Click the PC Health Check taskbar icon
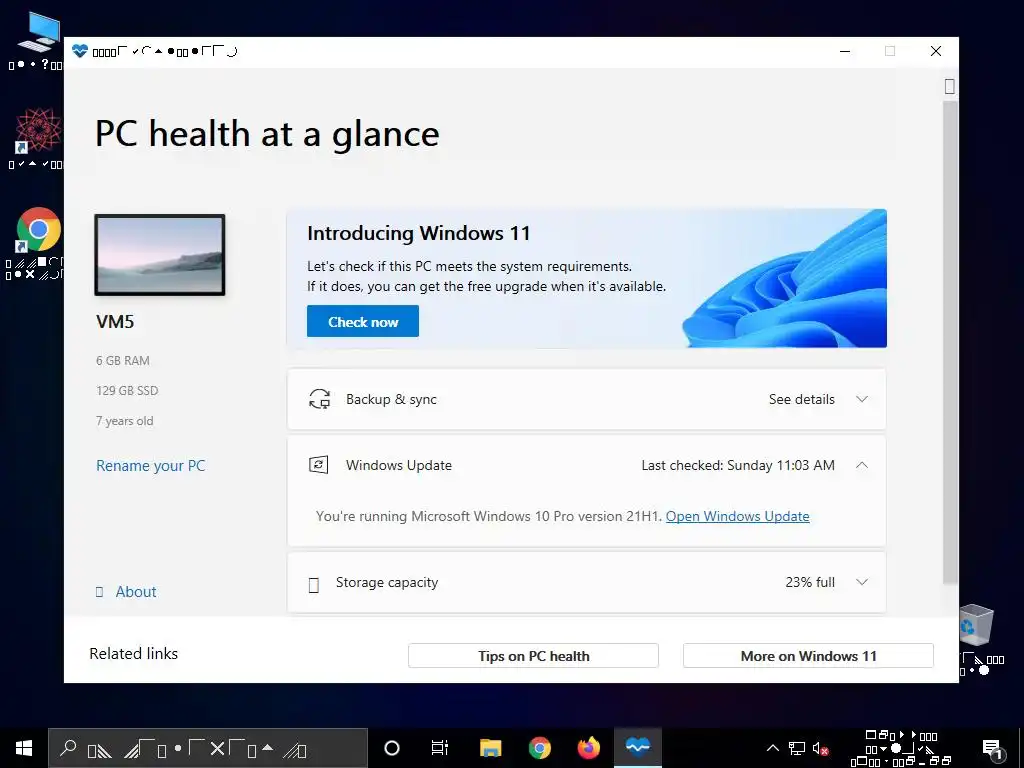The image size is (1024, 768). point(637,746)
